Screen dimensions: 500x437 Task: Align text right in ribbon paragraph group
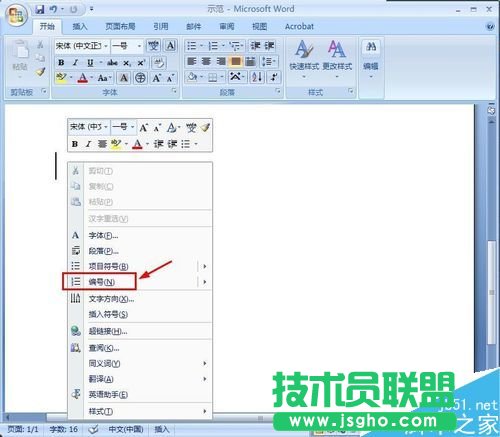221,61
